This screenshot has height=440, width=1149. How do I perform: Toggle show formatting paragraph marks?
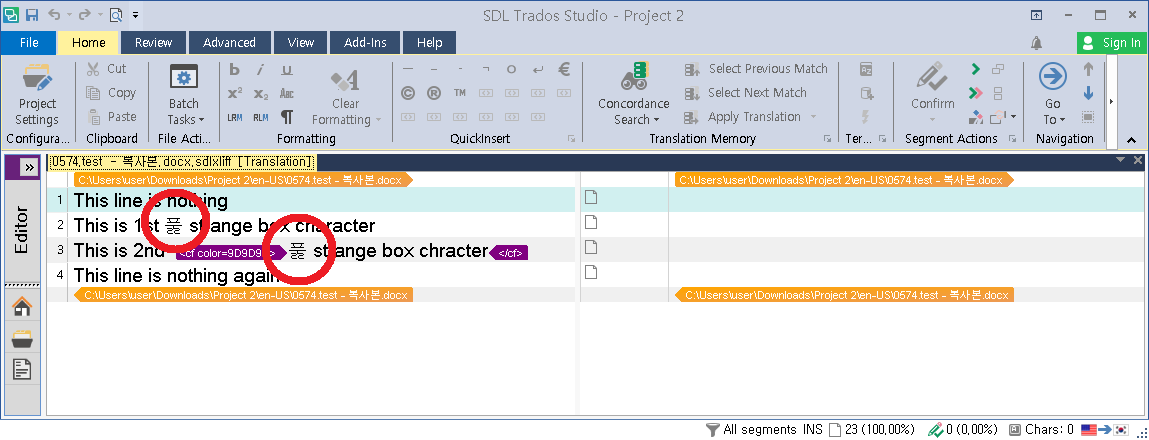pyautogui.click(x=287, y=117)
